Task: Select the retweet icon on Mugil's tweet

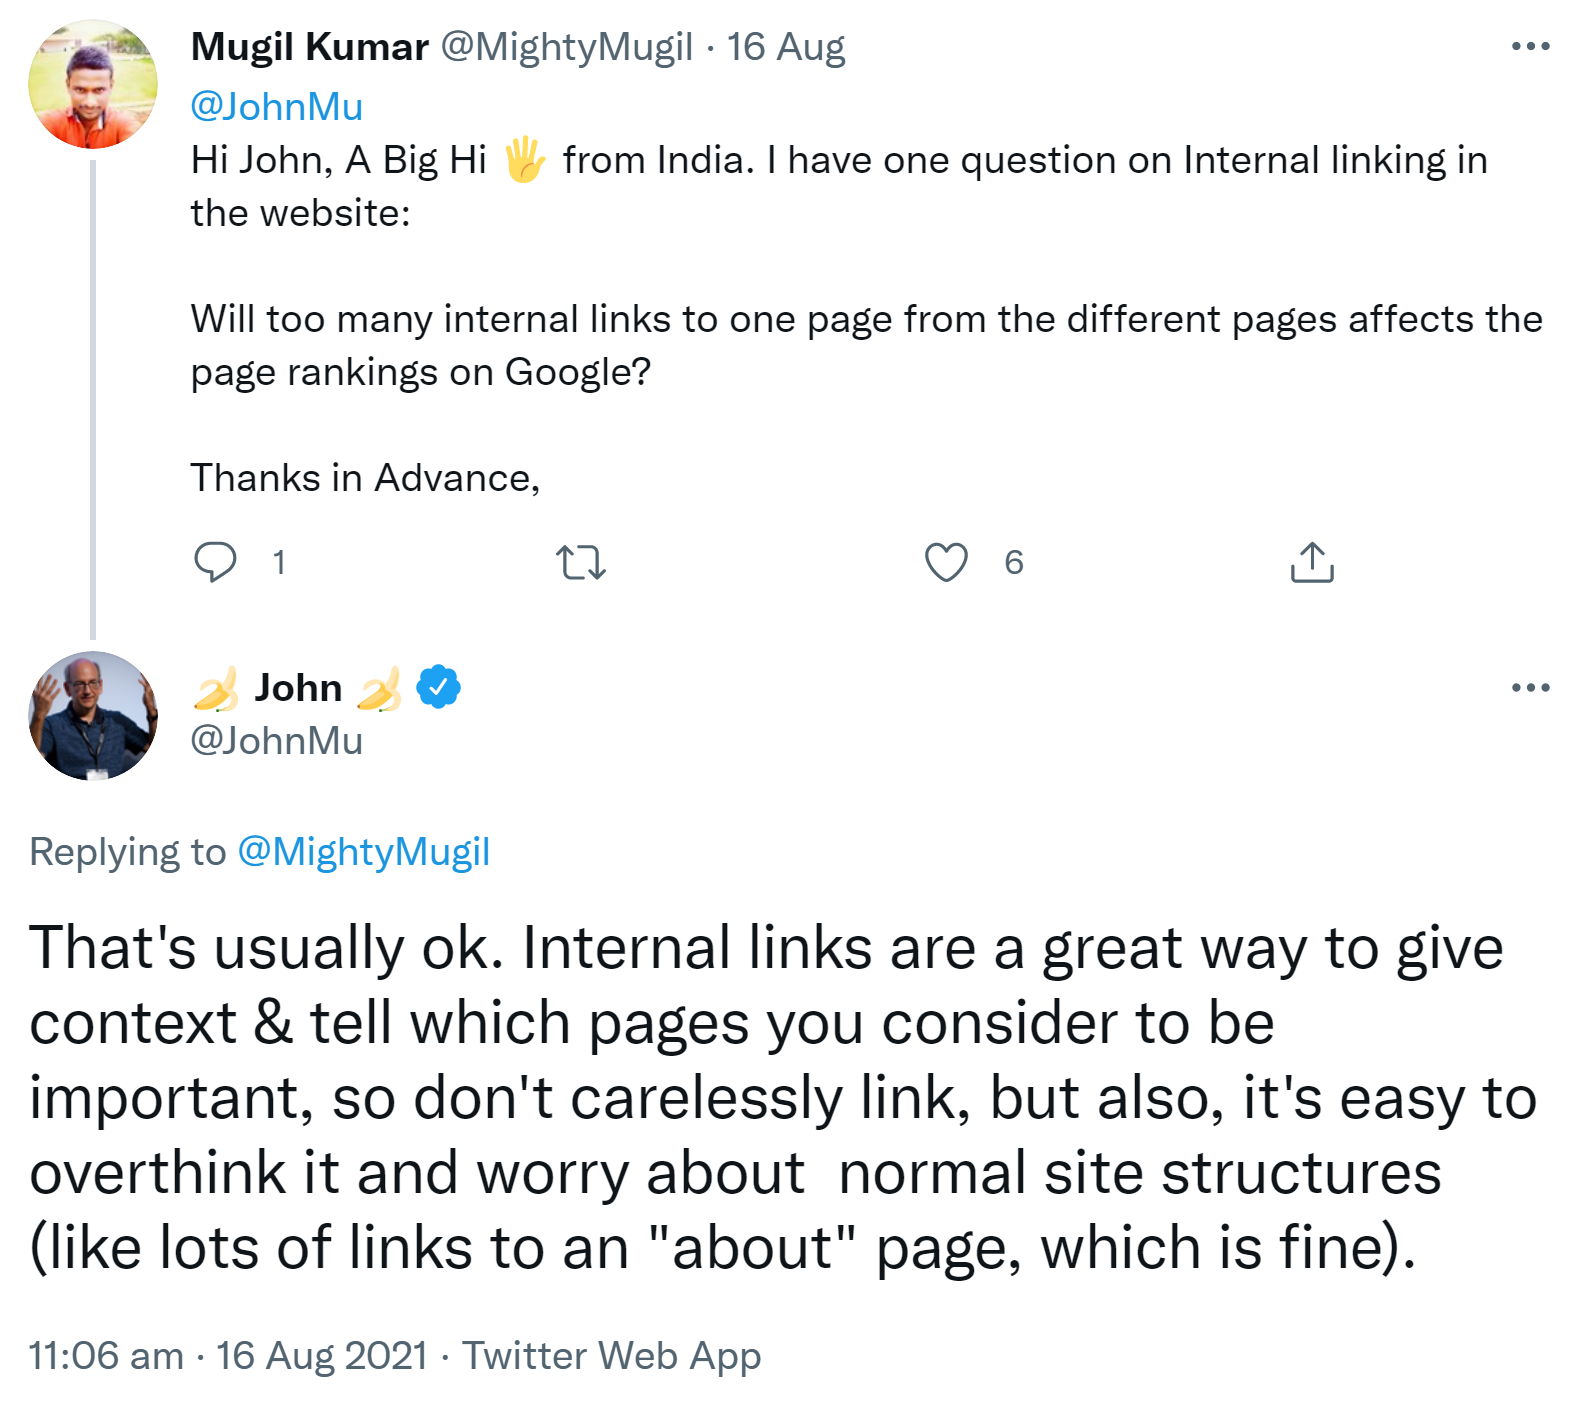Action: (x=582, y=563)
